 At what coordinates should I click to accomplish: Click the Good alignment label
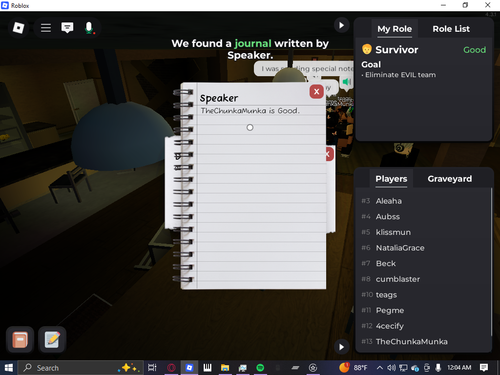(474, 50)
